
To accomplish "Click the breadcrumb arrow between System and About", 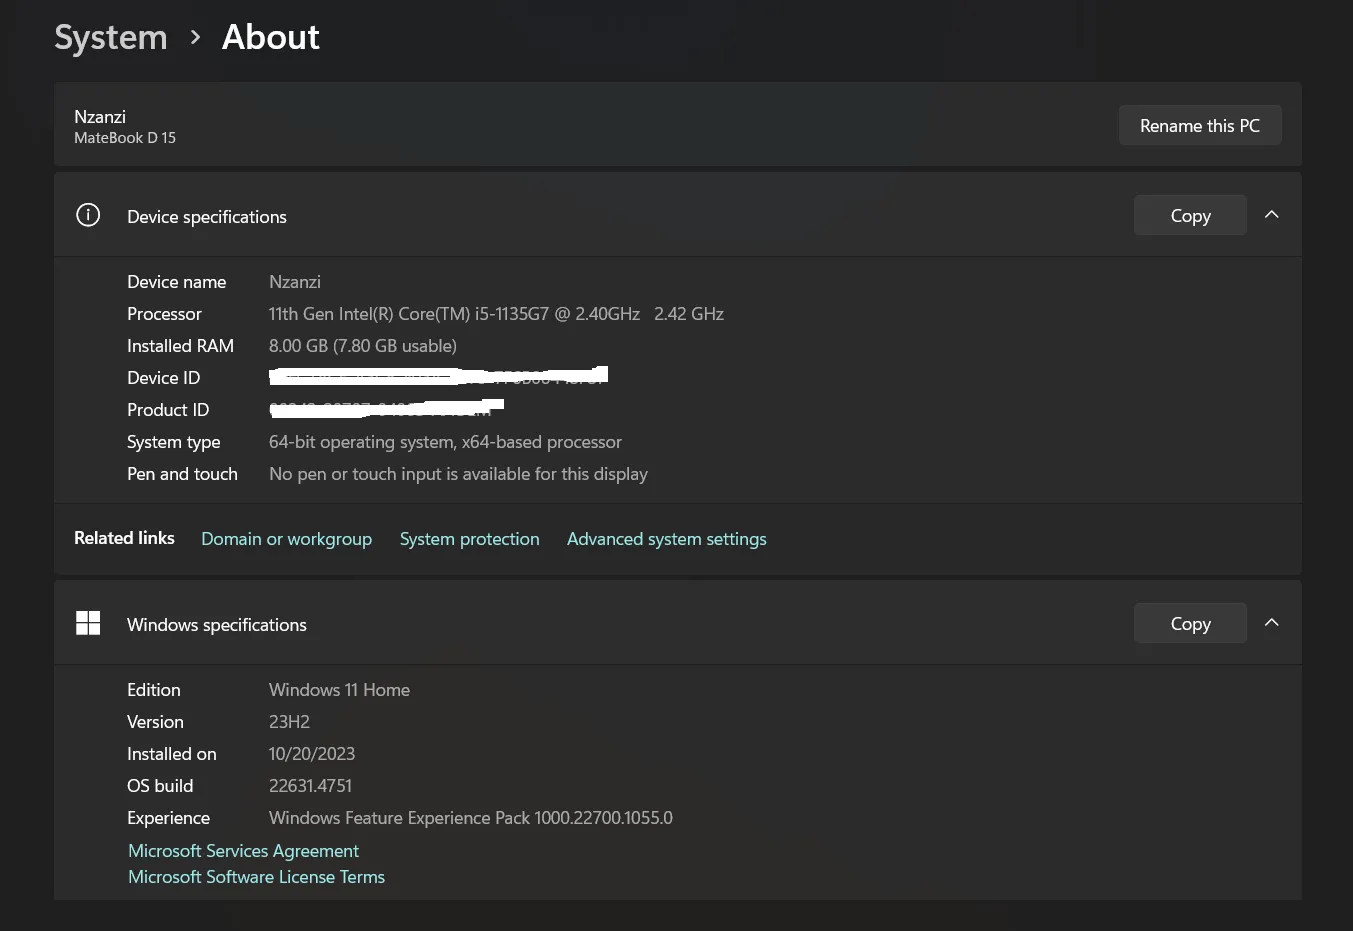I will pyautogui.click(x=195, y=38).
